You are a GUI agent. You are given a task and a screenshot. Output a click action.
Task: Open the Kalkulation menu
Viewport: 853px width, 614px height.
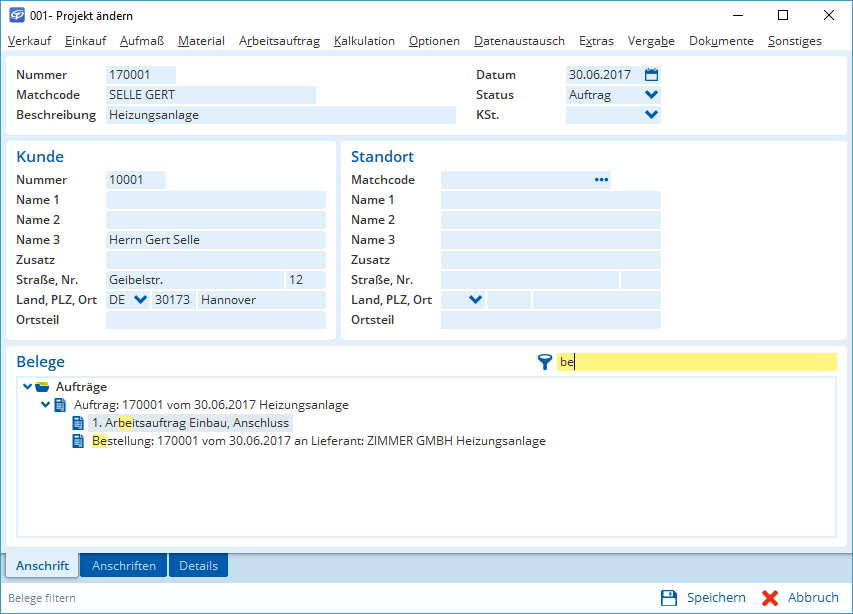(364, 41)
